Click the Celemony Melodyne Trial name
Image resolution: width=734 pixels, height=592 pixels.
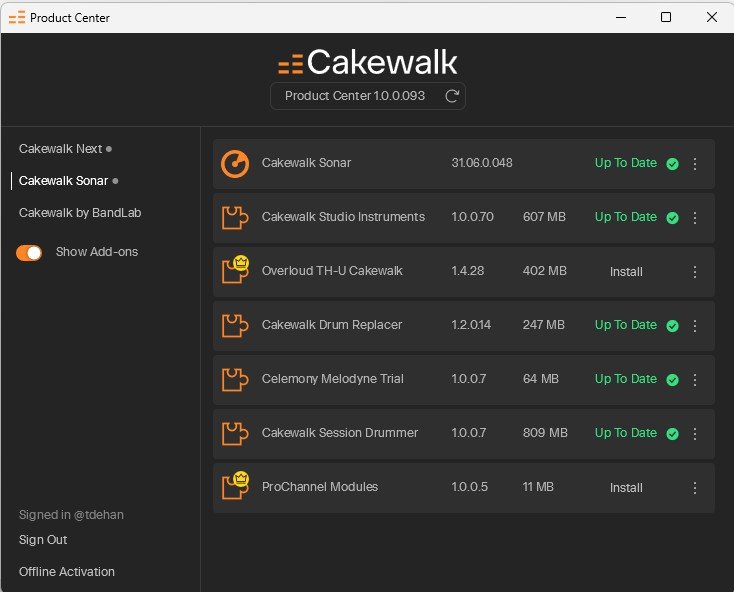click(x=333, y=379)
